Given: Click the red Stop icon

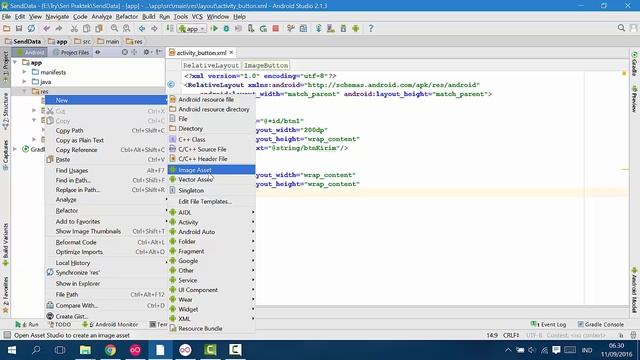Looking at the screenshot, I should click(276, 28).
